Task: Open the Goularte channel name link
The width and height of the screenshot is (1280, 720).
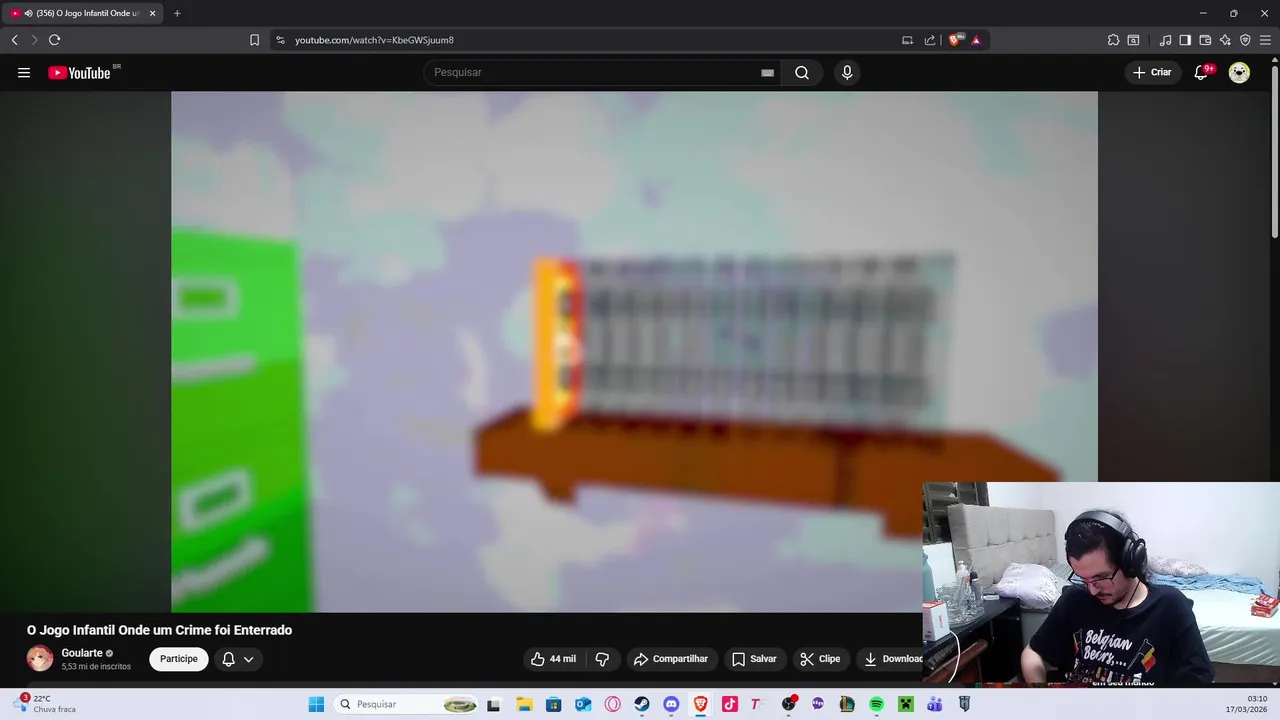Action: (x=82, y=653)
